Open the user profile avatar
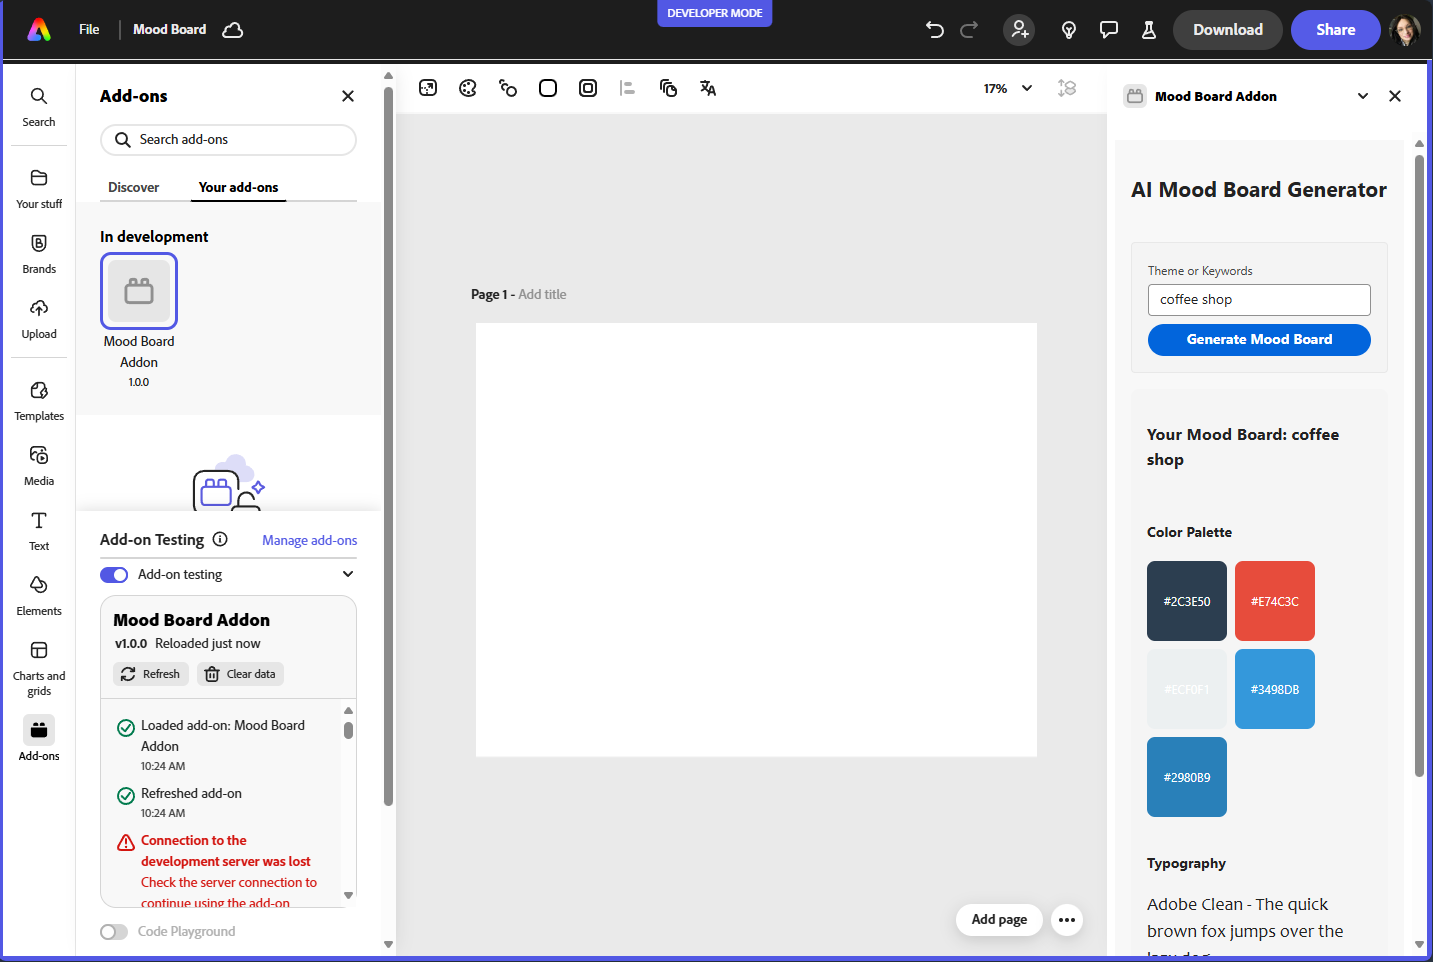The width and height of the screenshot is (1433, 962). point(1405,30)
